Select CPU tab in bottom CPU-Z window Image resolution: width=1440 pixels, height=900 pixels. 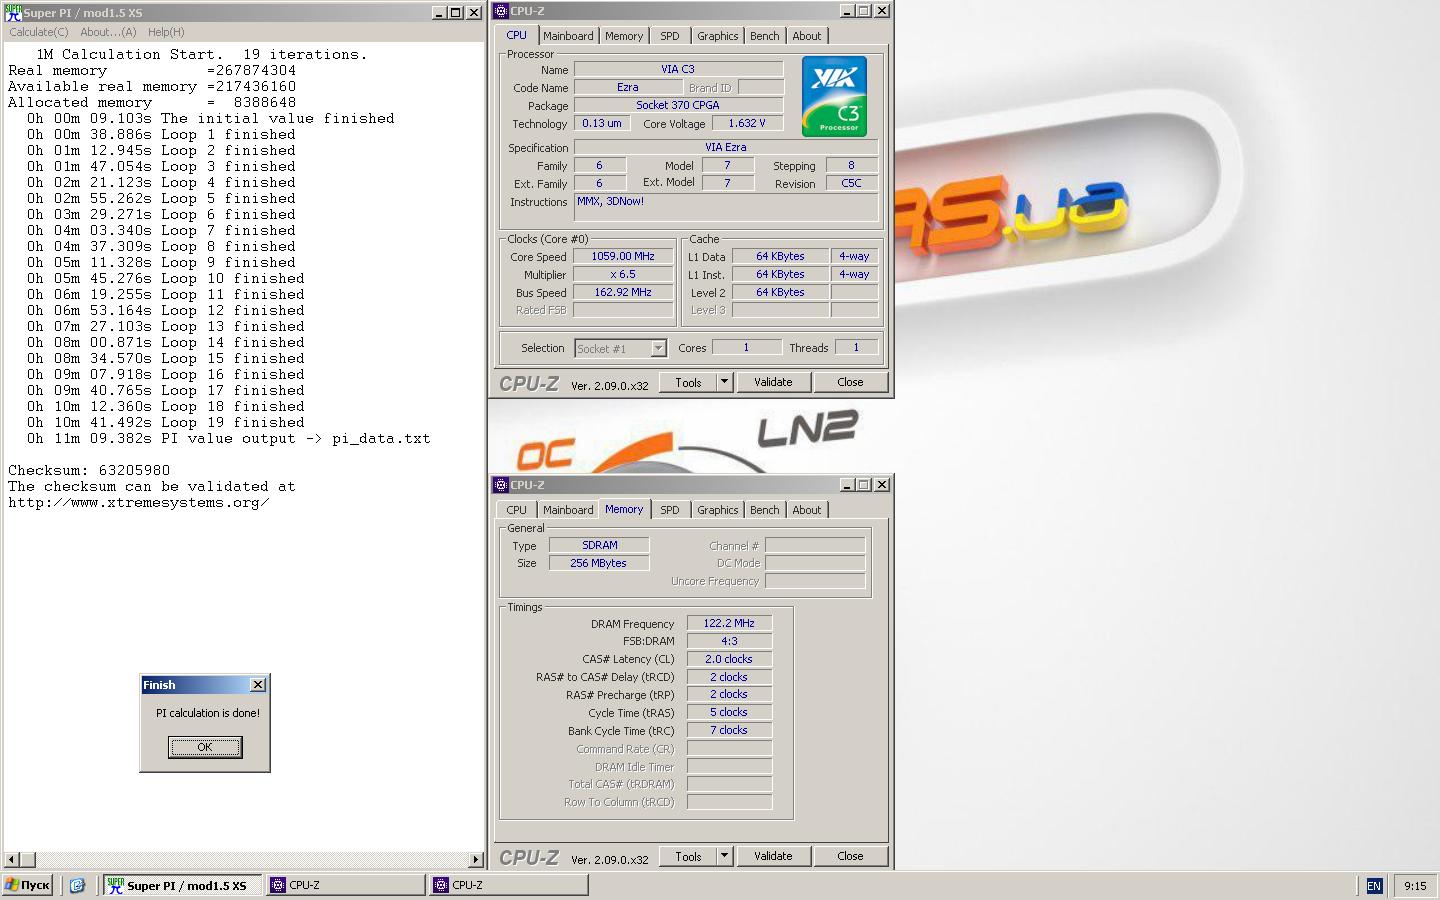[x=517, y=510]
